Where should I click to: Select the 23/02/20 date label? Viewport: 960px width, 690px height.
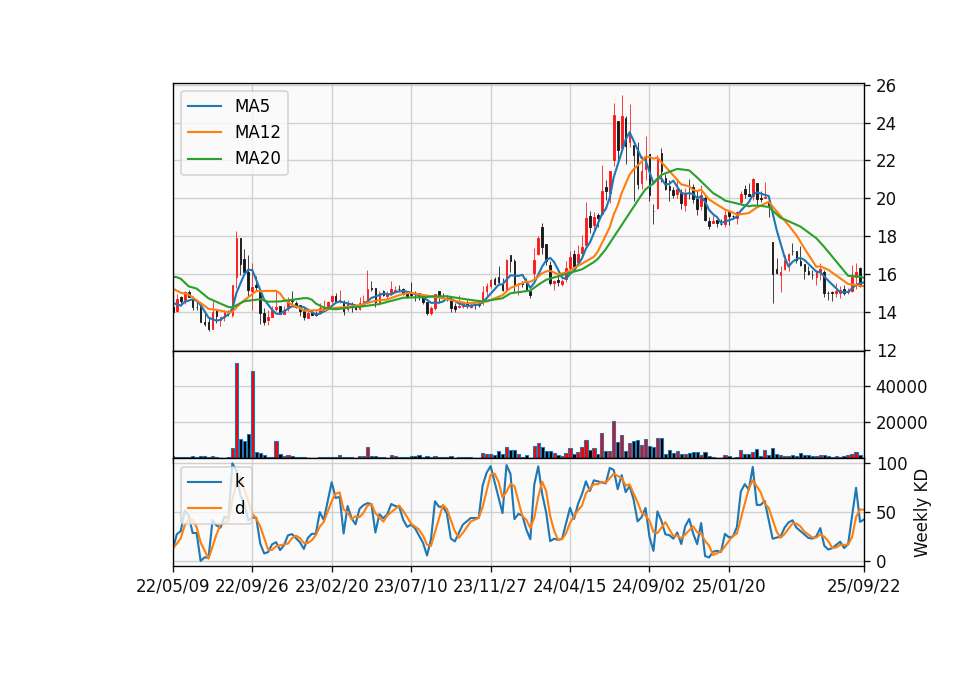(x=332, y=586)
